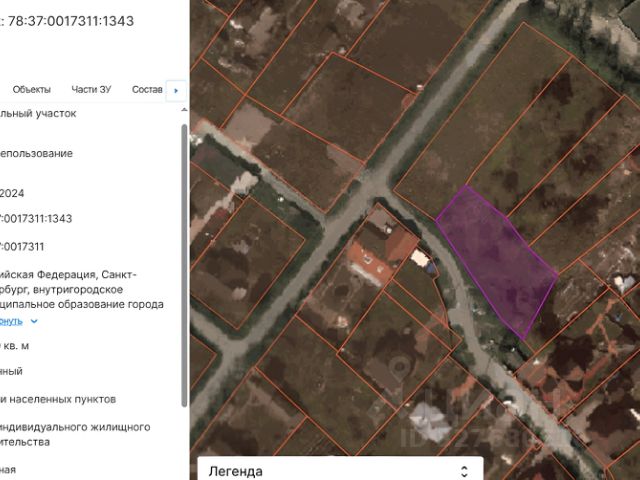Click the 'епользование' field text
The height and width of the screenshot is (480, 640).
(36, 154)
